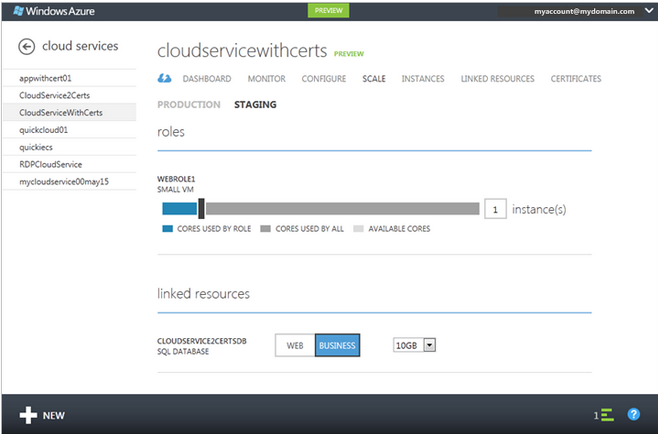Expand the account menu chevron
This screenshot has height=434, width=658.
pyautogui.click(x=649, y=11)
